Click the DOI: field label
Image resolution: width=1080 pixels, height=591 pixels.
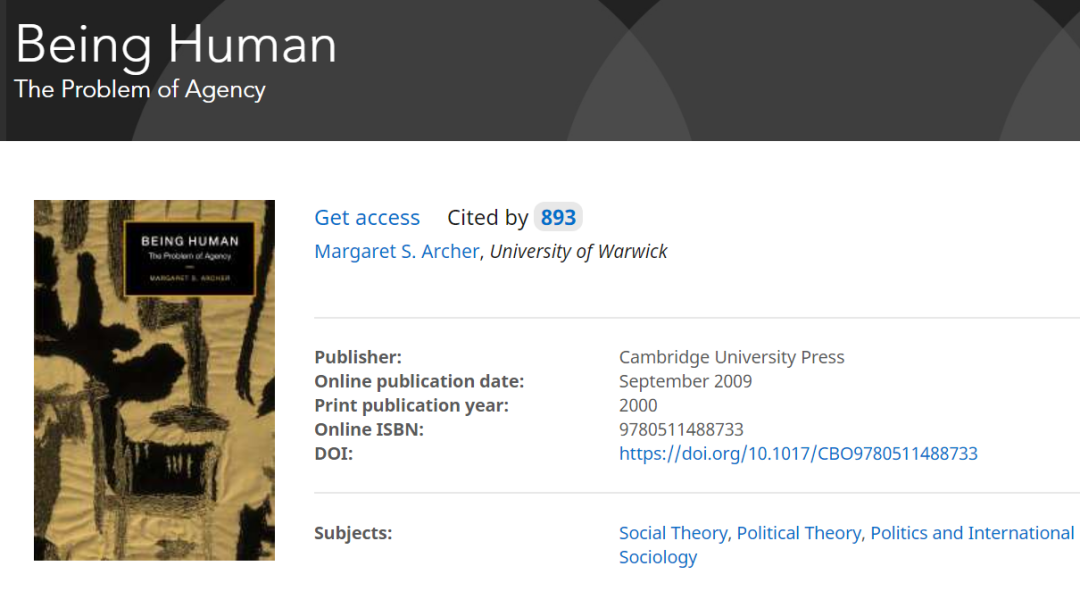click(334, 454)
